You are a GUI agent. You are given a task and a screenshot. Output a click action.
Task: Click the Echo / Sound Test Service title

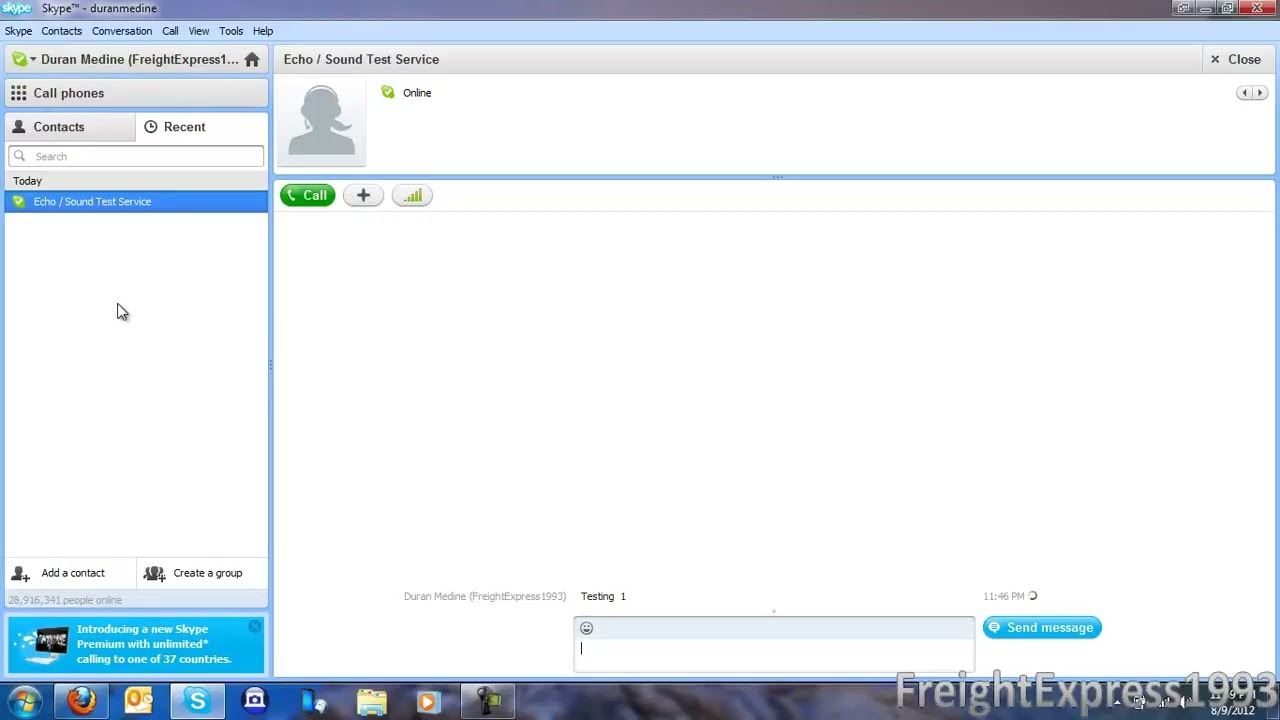pos(361,60)
